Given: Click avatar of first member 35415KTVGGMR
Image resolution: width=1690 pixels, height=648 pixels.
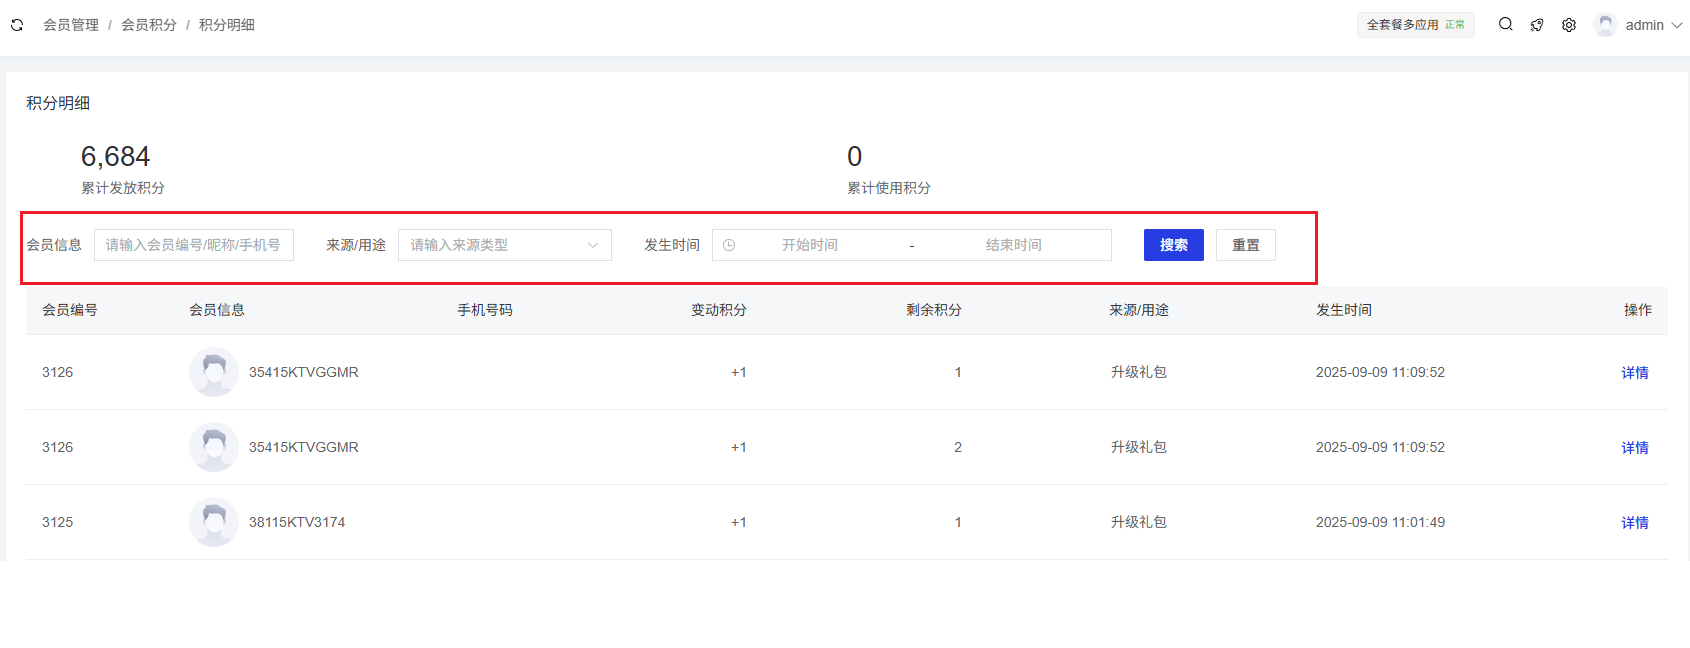Looking at the screenshot, I should [213, 372].
